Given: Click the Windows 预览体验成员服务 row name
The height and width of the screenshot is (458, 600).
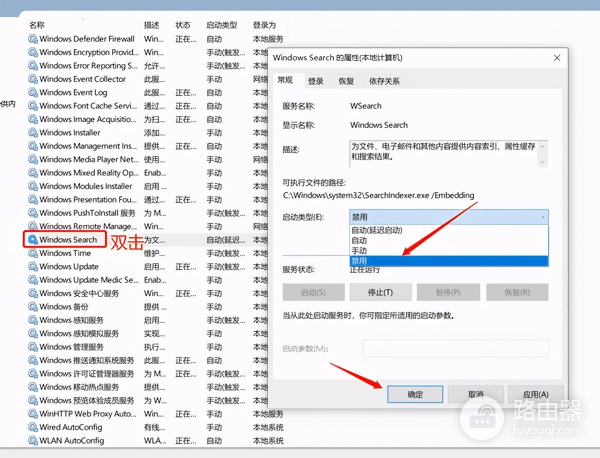Looking at the screenshot, I should 87,400.
